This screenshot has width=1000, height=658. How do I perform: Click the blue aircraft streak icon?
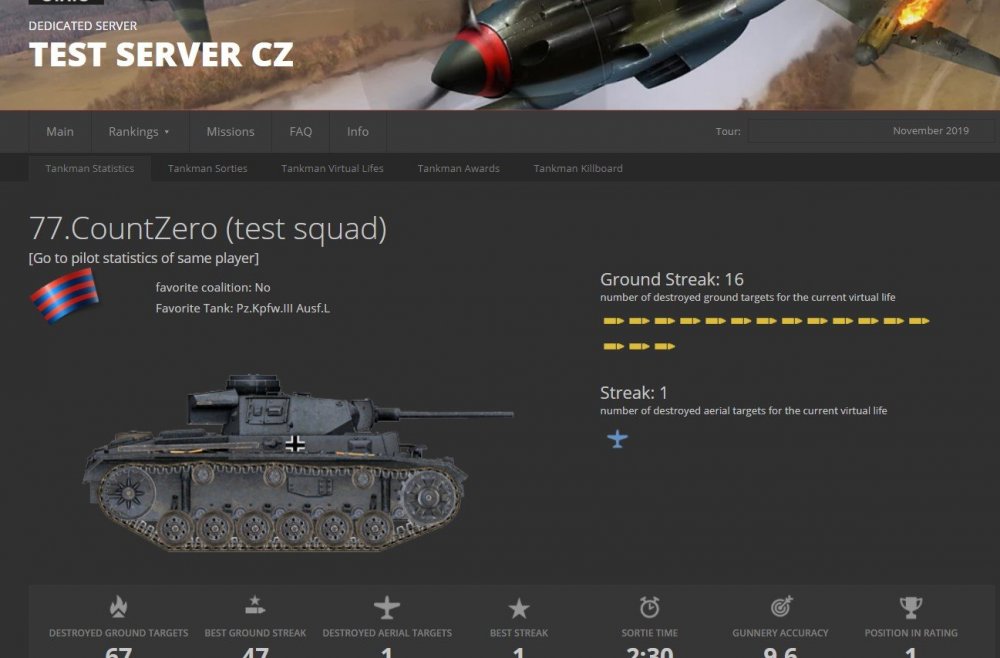pos(617,439)
